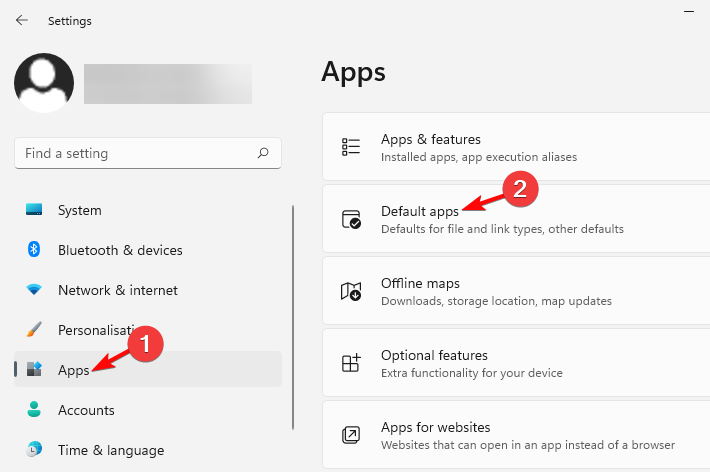Open Bluetooth & devices category
The image size is (710, 472).
click(x=148, y=250)
